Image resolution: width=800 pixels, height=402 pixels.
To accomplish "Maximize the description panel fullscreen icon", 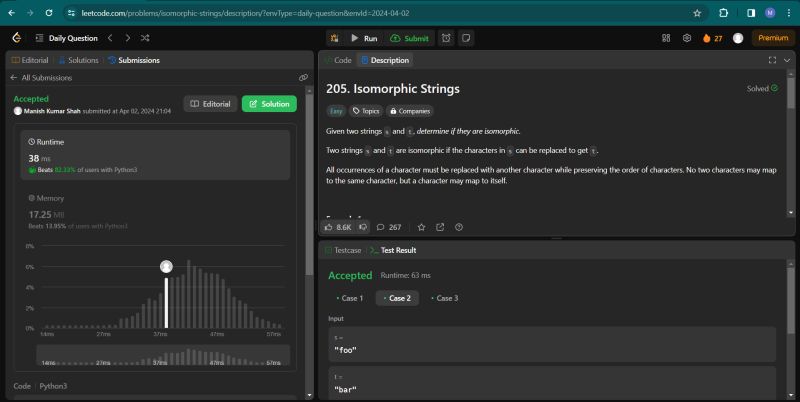I will [x=772, y=60].
